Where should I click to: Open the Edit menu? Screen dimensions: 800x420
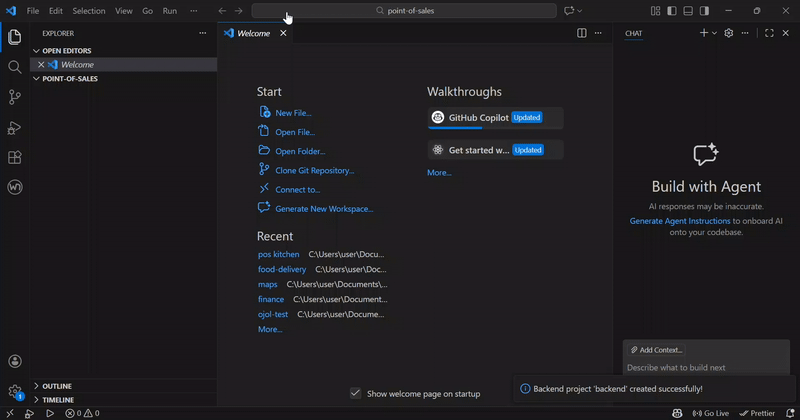[x=56, y=11]
